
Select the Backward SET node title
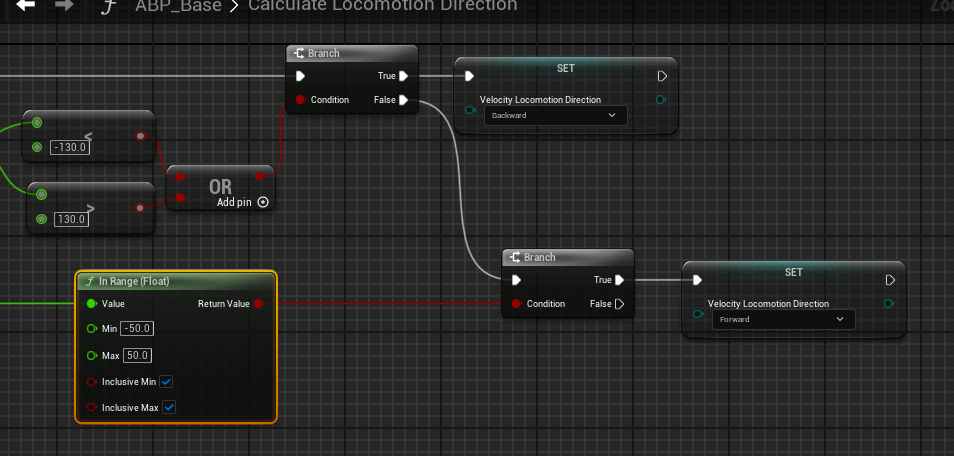[565, 68]
